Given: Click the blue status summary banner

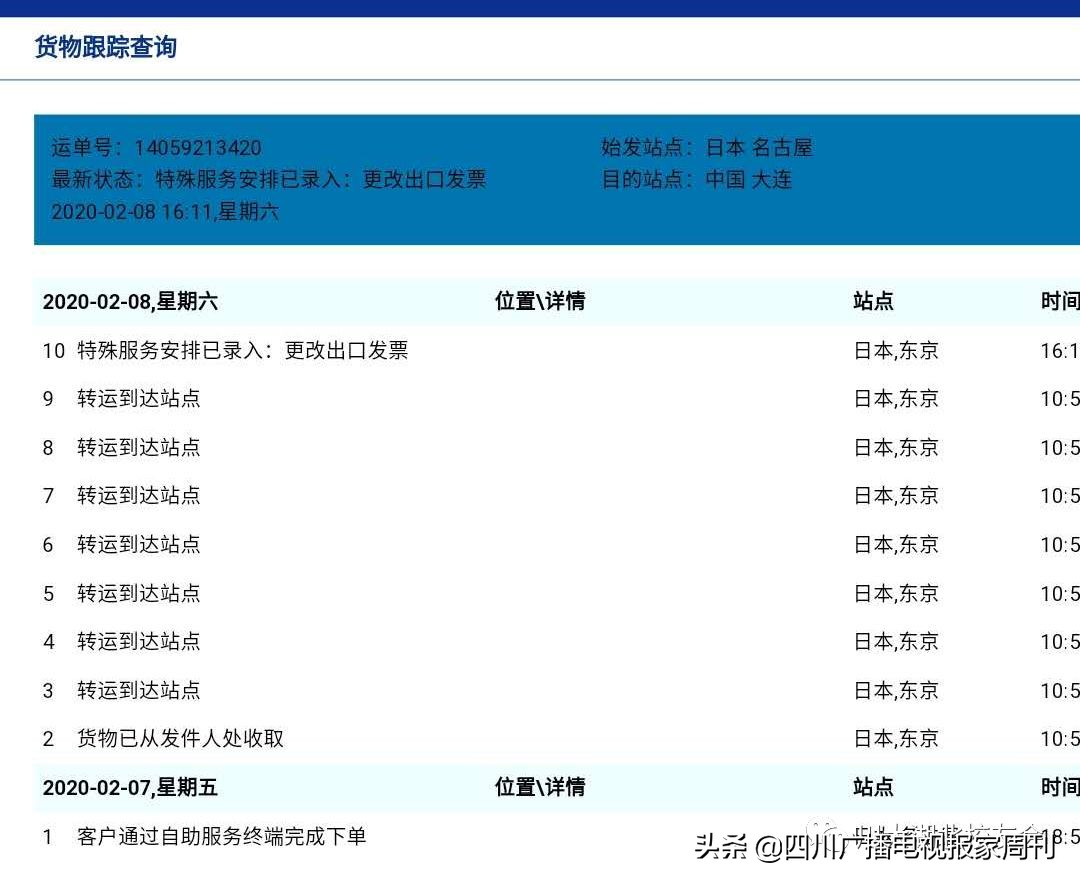Looking at the screenshot, I should coord(540,178).
